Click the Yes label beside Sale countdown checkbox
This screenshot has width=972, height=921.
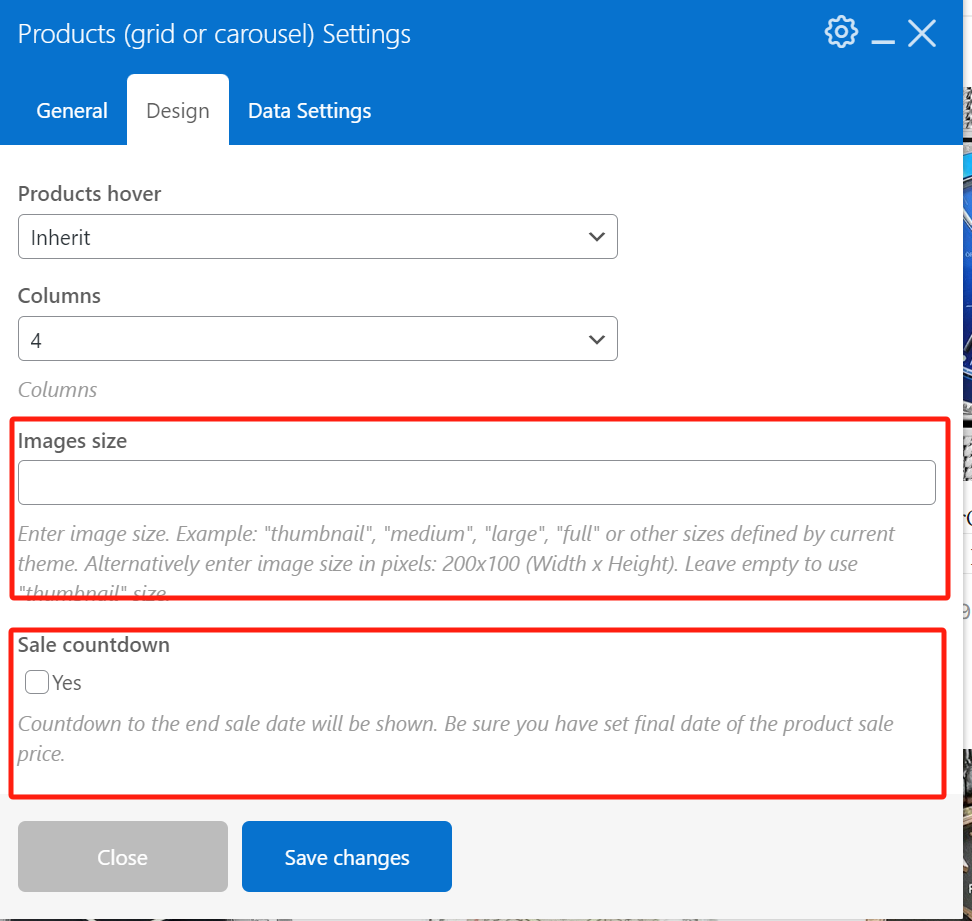[67, 683]
